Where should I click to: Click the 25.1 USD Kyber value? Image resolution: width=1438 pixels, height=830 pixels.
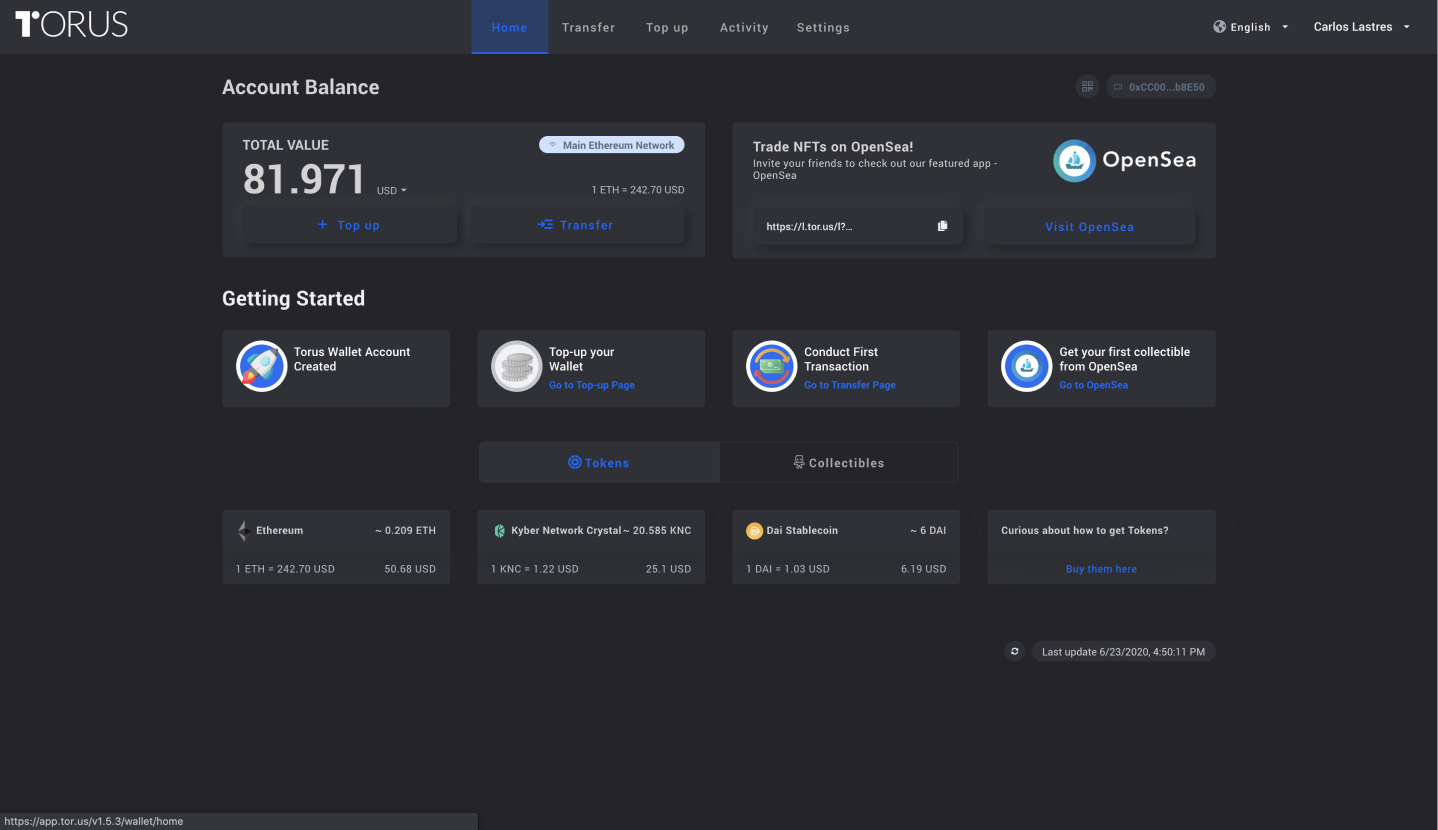click(668, 569)
